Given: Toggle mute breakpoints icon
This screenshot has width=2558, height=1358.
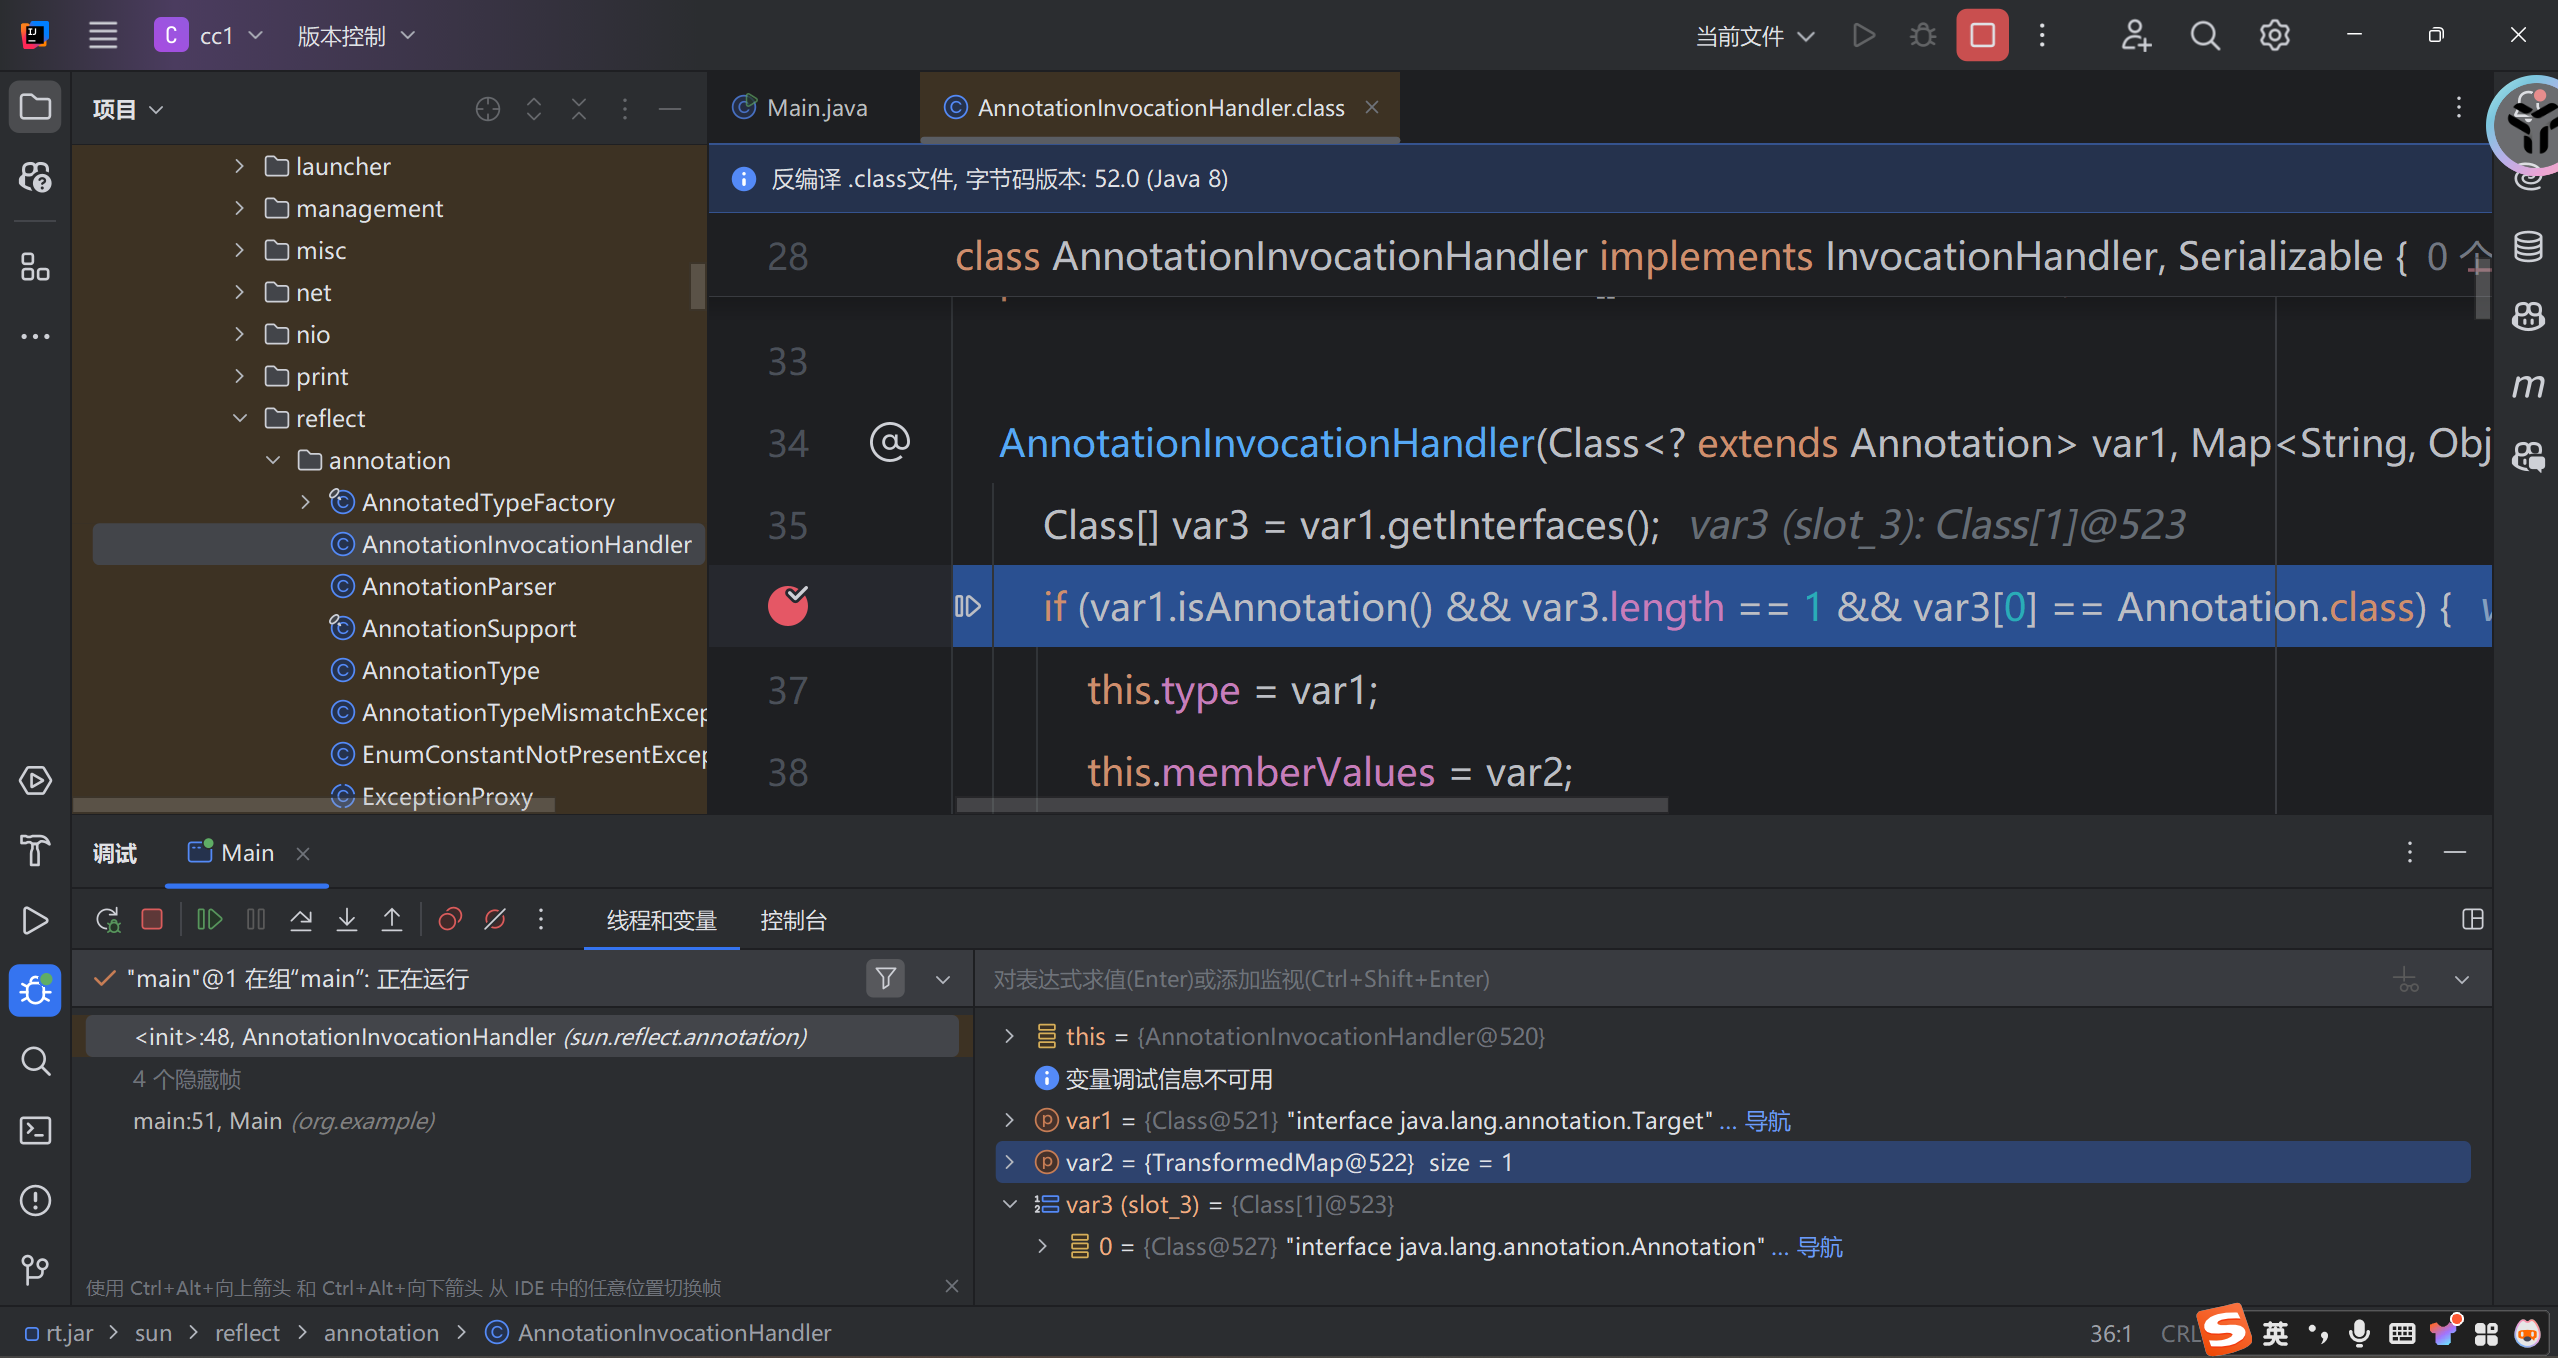Looking at the screenshot, I should coord(495,920).
